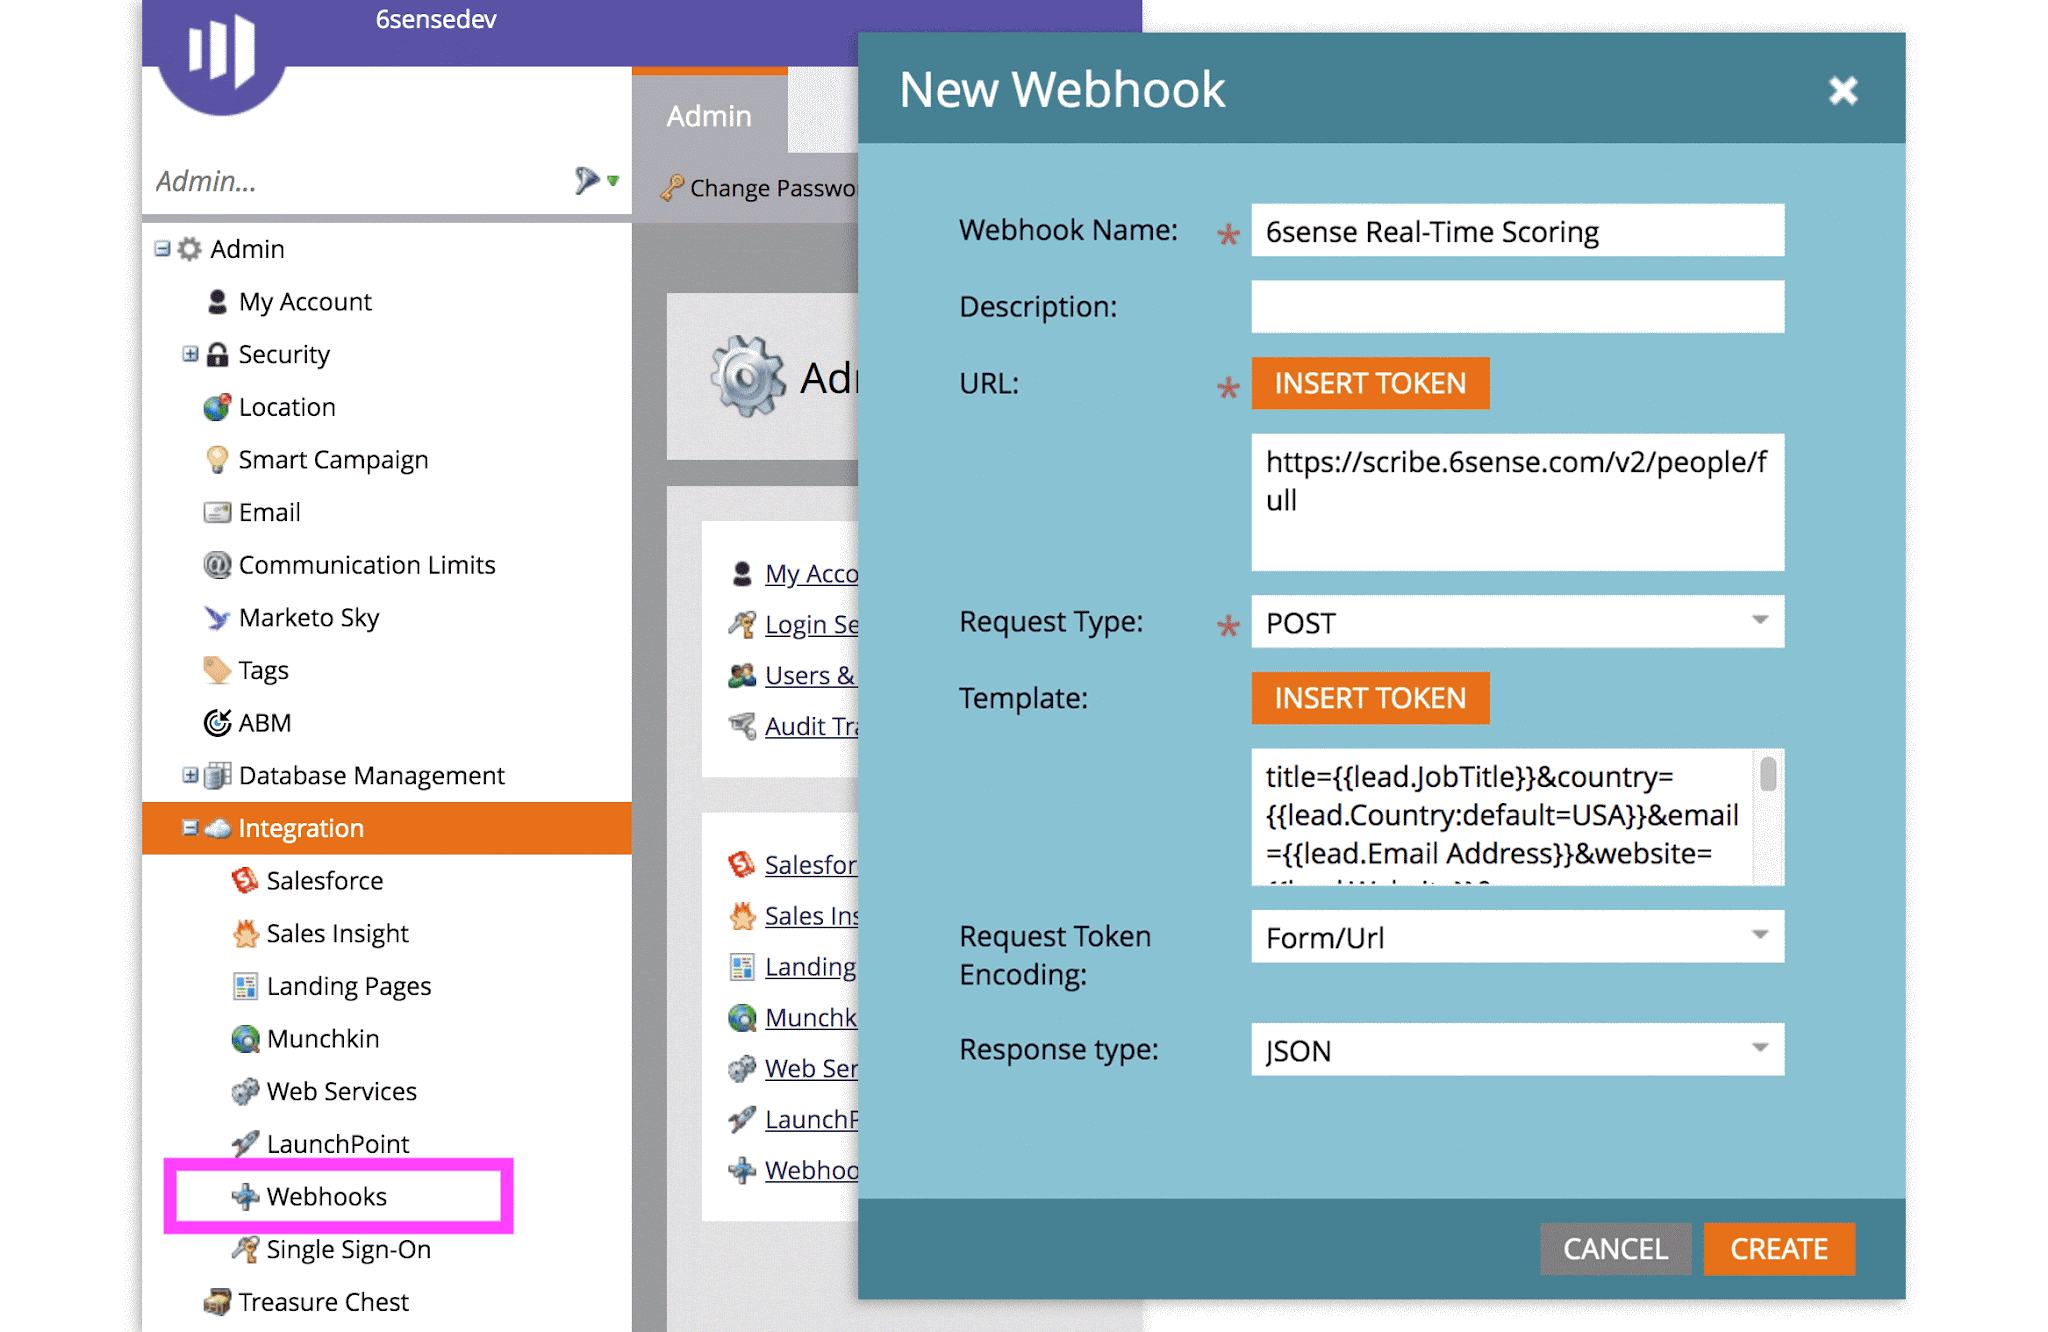Click the LaunchPoint rocket icon in sidebar
The width and height of the screenshot is (2048, 1332).
245,1144
